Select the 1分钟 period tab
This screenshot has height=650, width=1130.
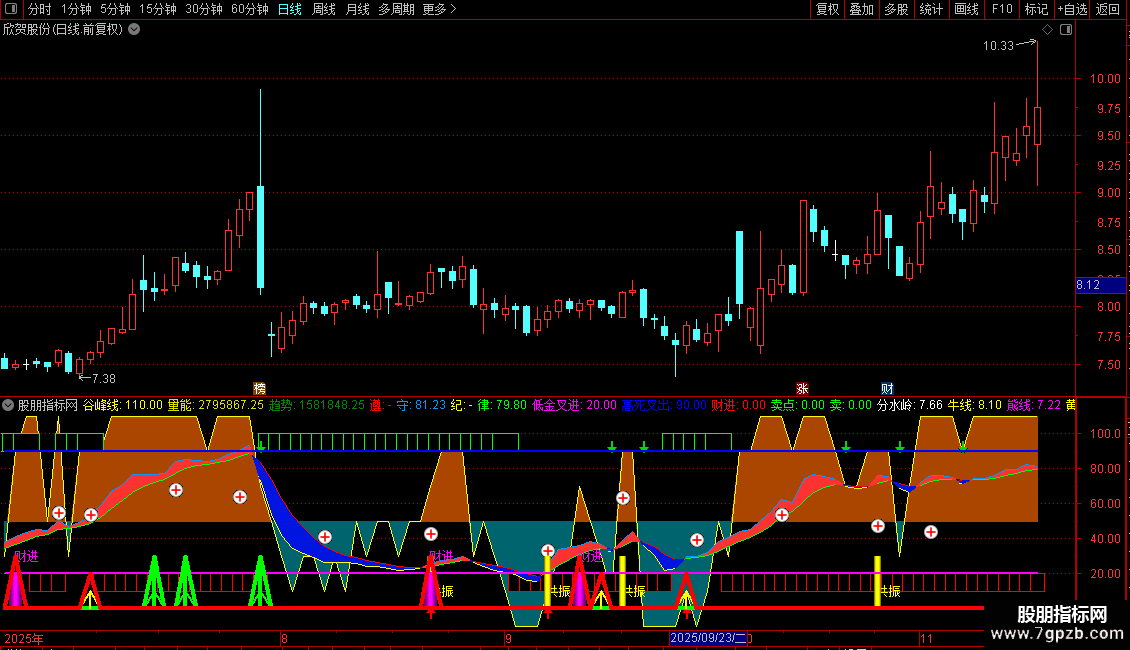click(x=76, y=9)
